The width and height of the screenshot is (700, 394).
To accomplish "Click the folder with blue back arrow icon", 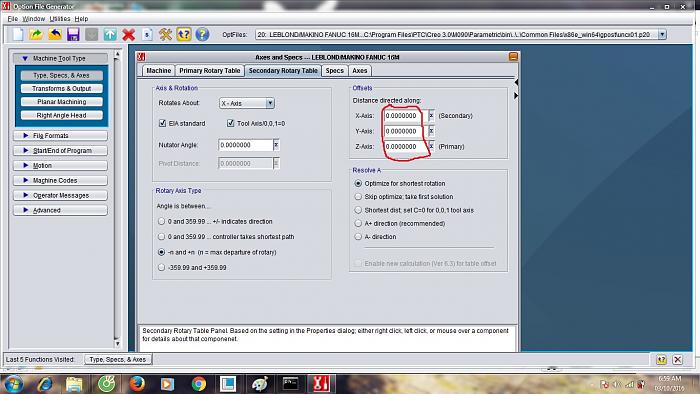I will point(55,34).
